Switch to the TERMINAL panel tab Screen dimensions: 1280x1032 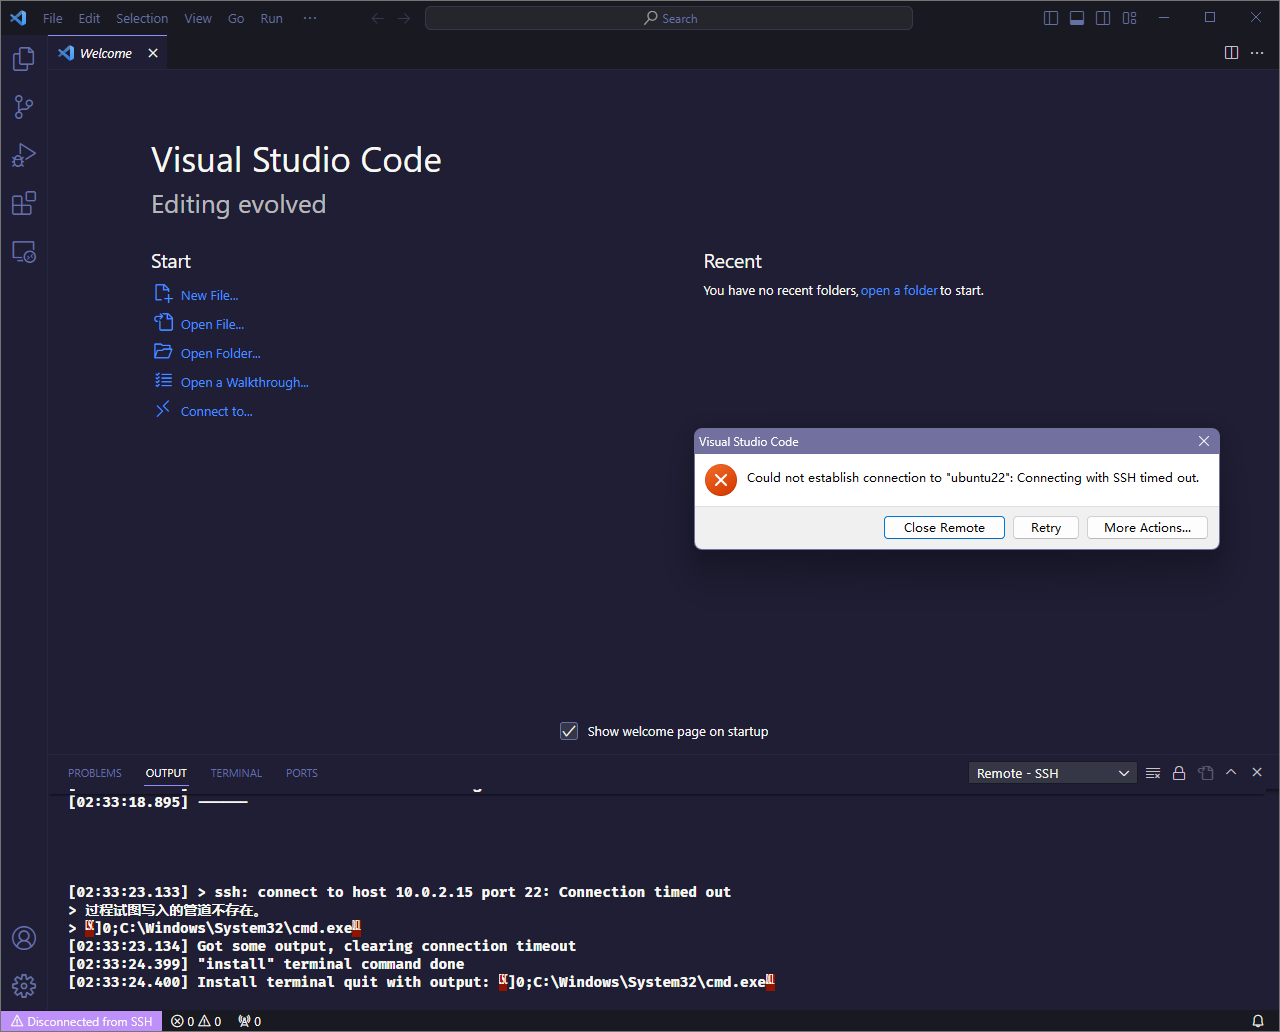(x=236, y=773)
